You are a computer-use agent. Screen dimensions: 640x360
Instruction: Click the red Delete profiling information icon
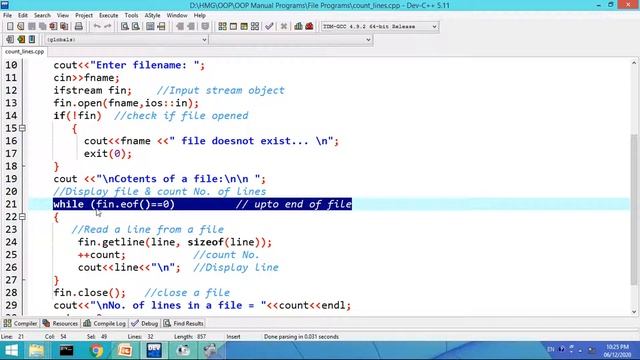309,27
